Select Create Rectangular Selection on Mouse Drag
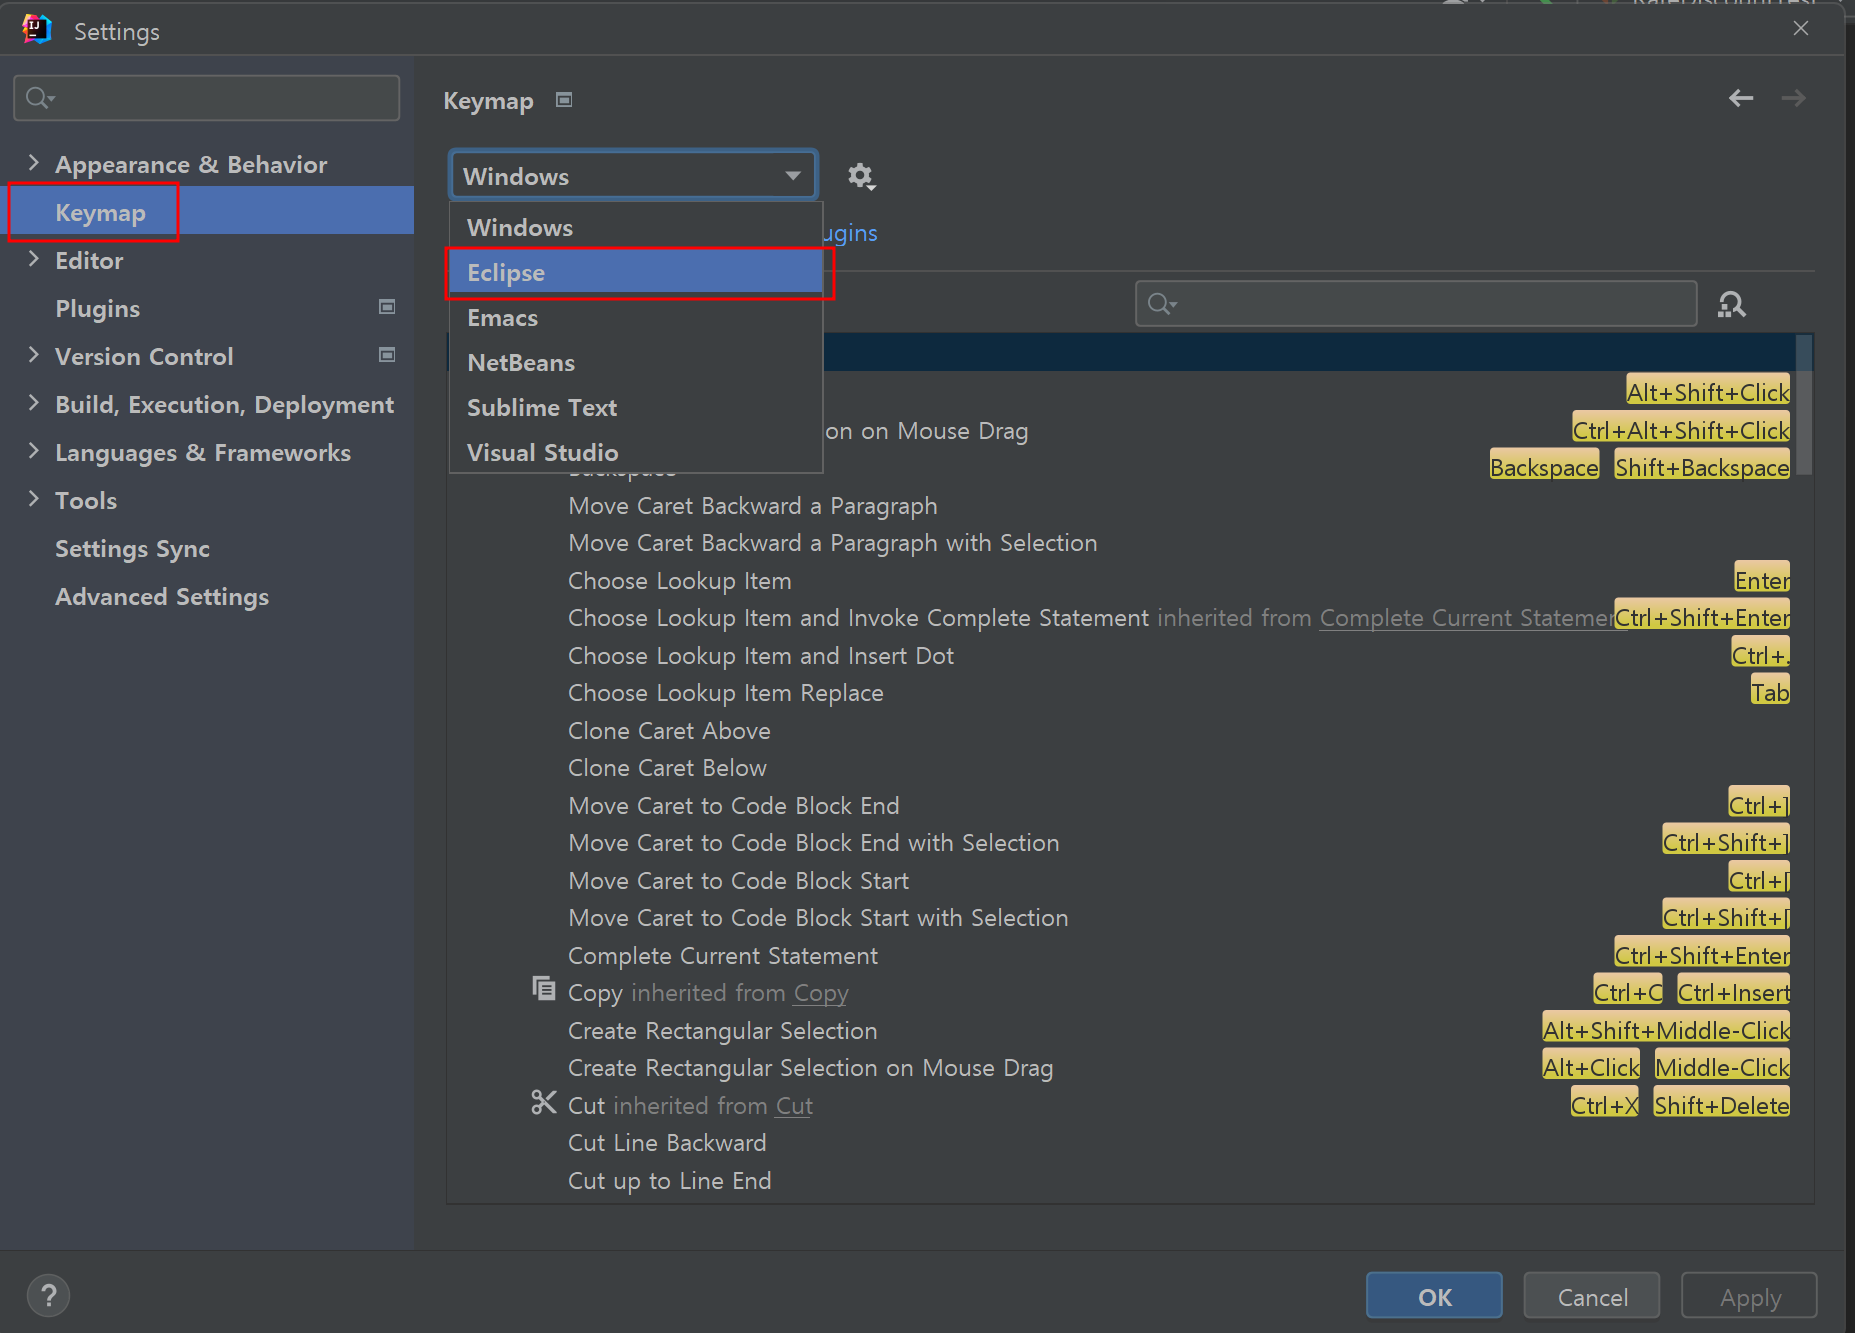The image size is (1855, 1333). click(811, 1068)
